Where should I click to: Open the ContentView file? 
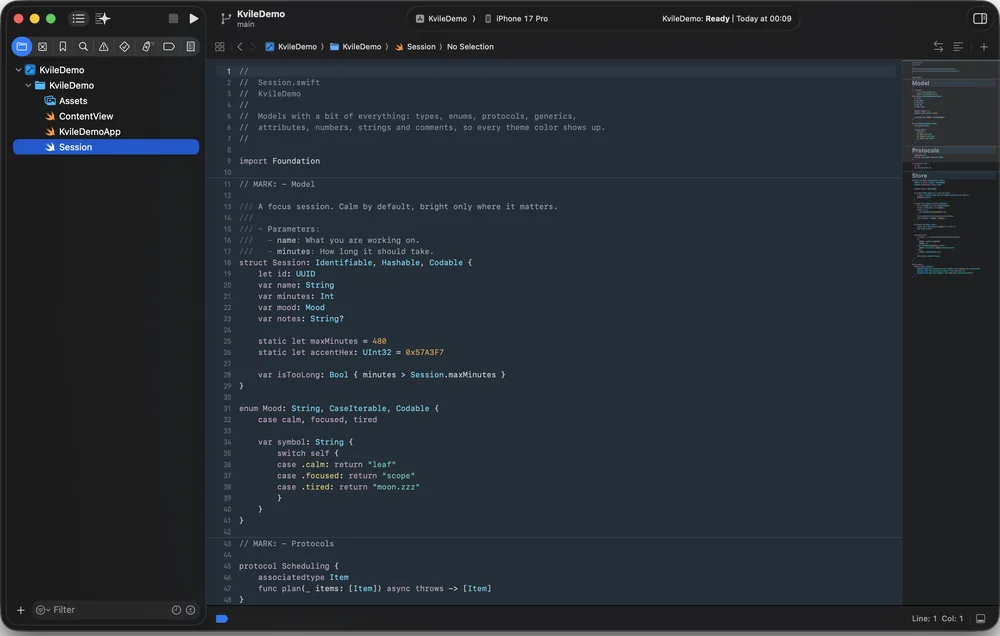tap(86, 116)
